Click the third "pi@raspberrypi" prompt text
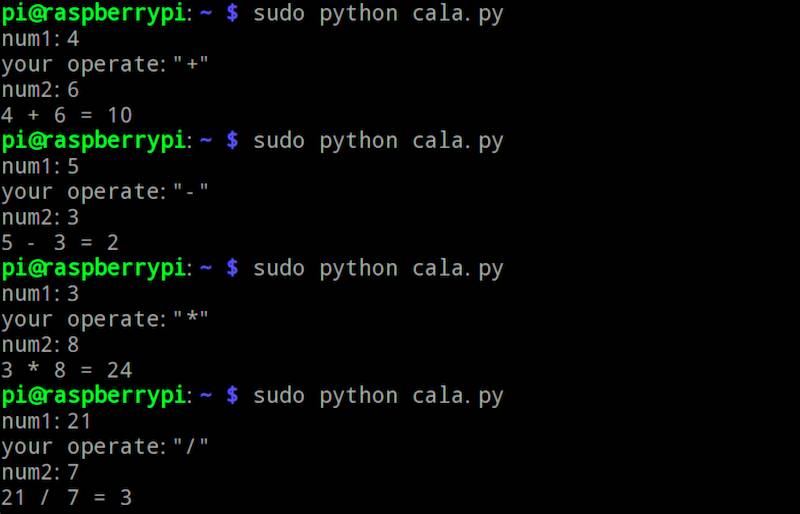The width and height of the screenshot is (800, 514). [93, 268]
